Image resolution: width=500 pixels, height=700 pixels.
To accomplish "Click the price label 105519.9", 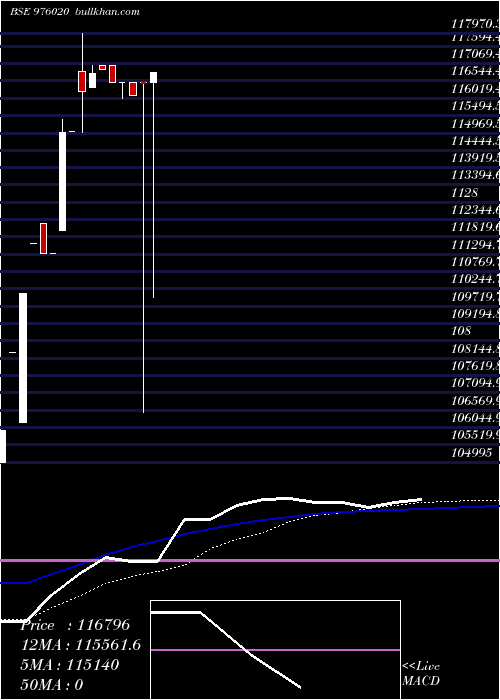I will tap(475, 435).
